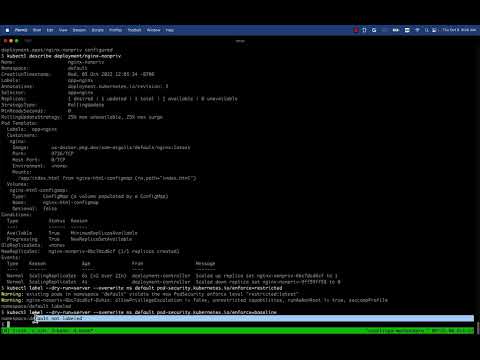The image size is (480, 360).
Task: Open the Session menu
Action: click(x=79, y=30)
